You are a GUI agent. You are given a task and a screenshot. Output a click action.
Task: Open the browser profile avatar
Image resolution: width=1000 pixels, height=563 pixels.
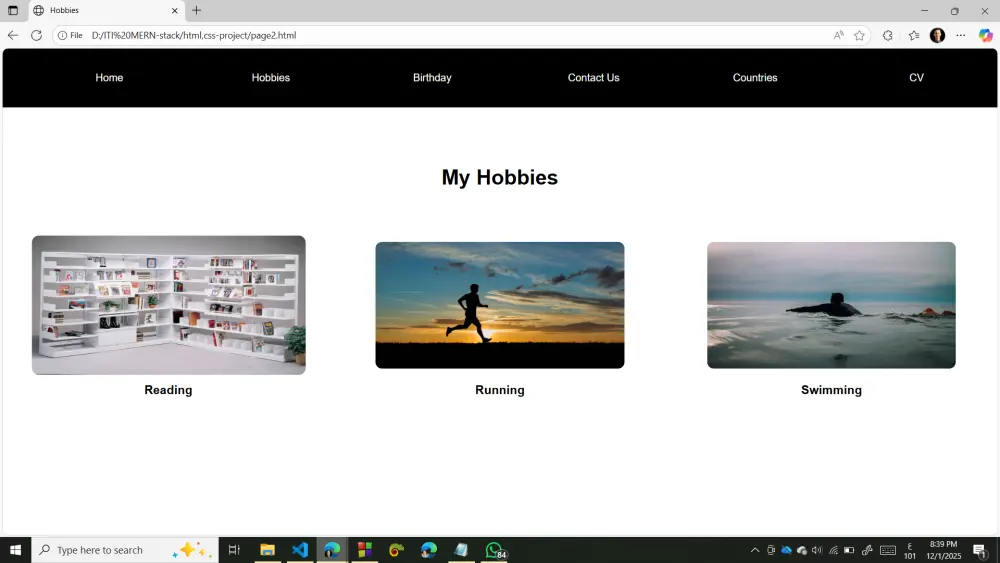click(938, 35)
